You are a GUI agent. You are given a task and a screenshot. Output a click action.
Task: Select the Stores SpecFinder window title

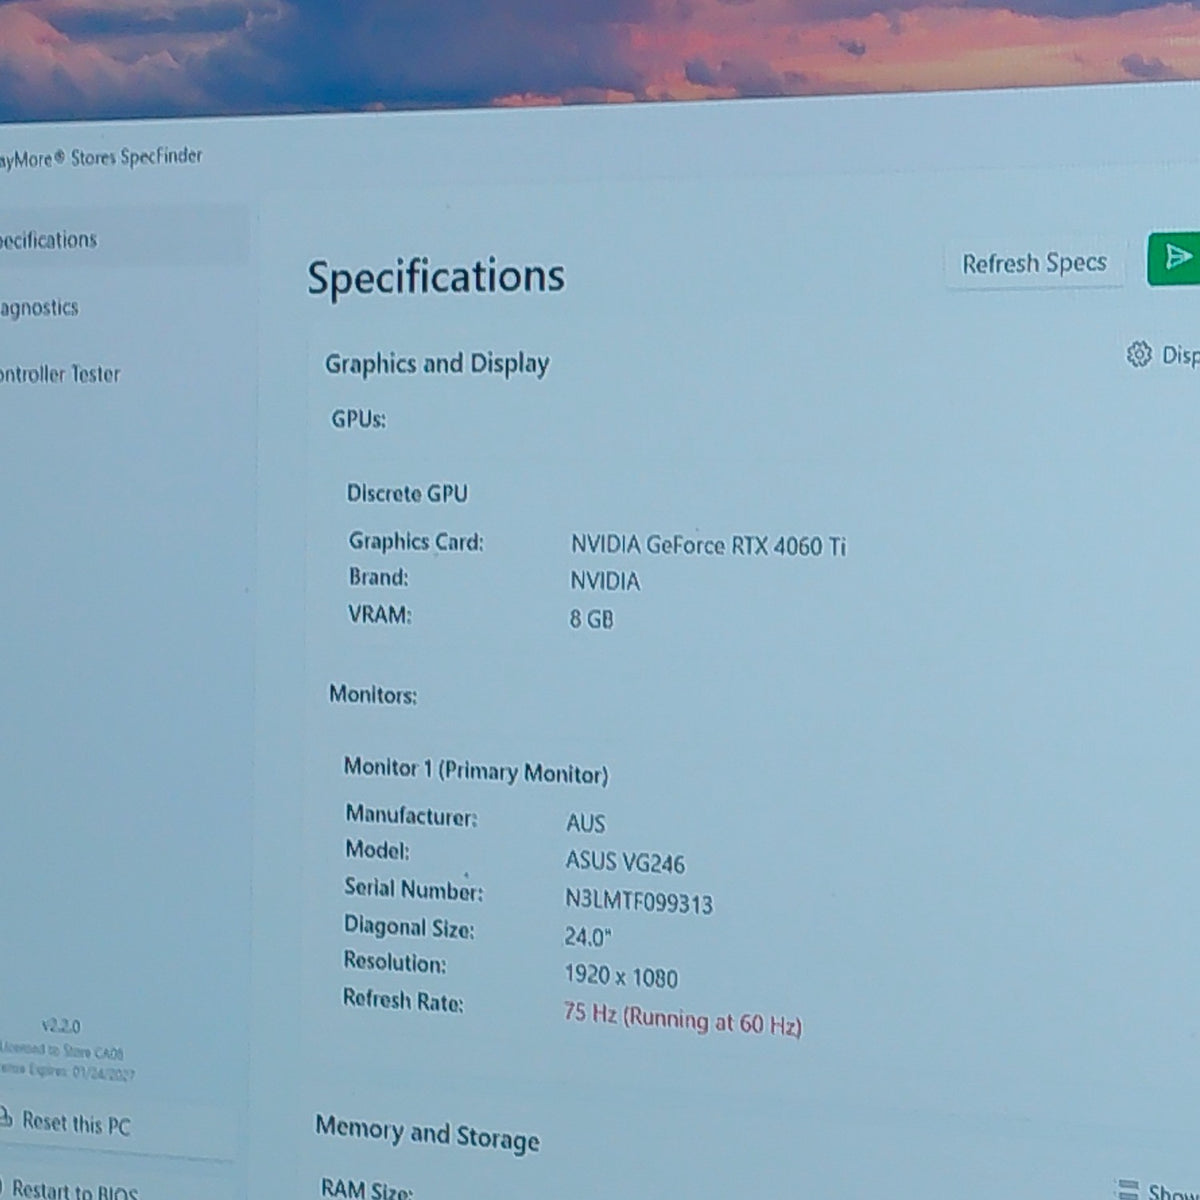(x=100, y=157)
